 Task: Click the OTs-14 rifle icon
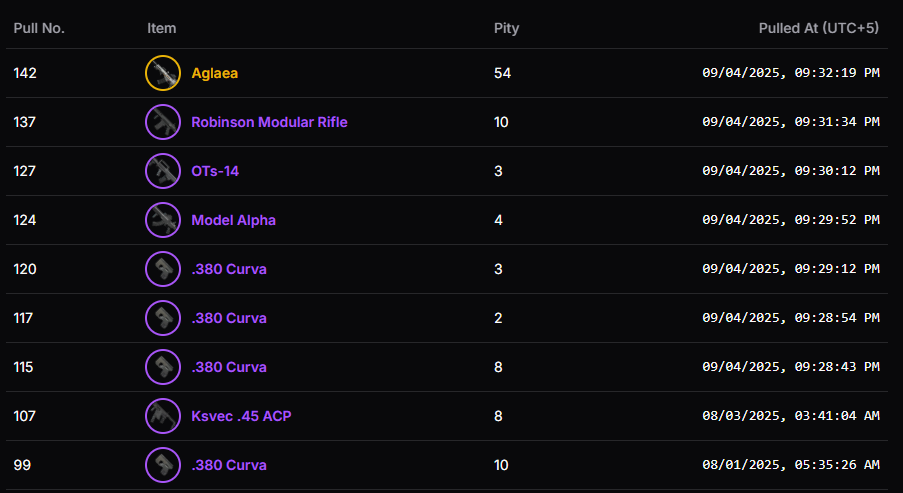pos(162,171)
